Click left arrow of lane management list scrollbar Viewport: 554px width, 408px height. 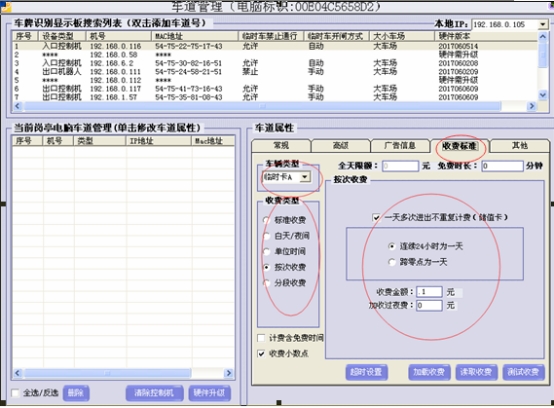(18, 373)
